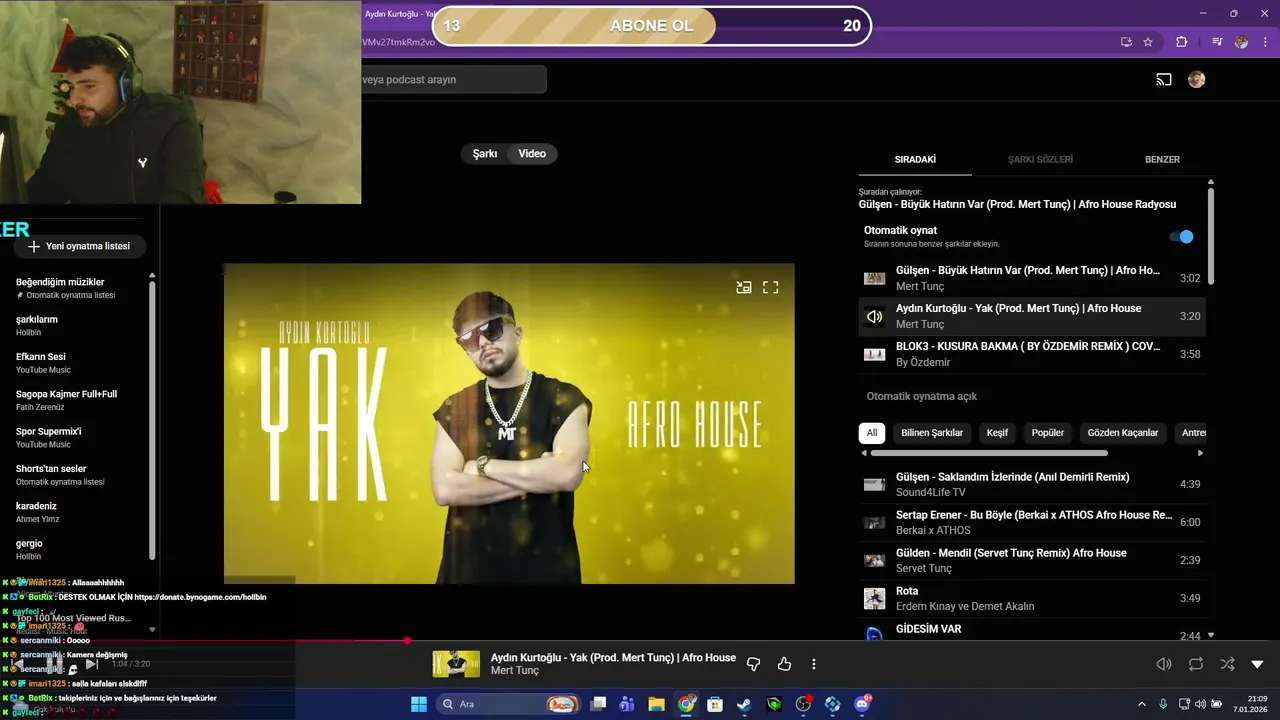Collapse the player page with down arrow
Image resolution: width=1280 pixels, height=720 pixels.
click(1258, 664)
